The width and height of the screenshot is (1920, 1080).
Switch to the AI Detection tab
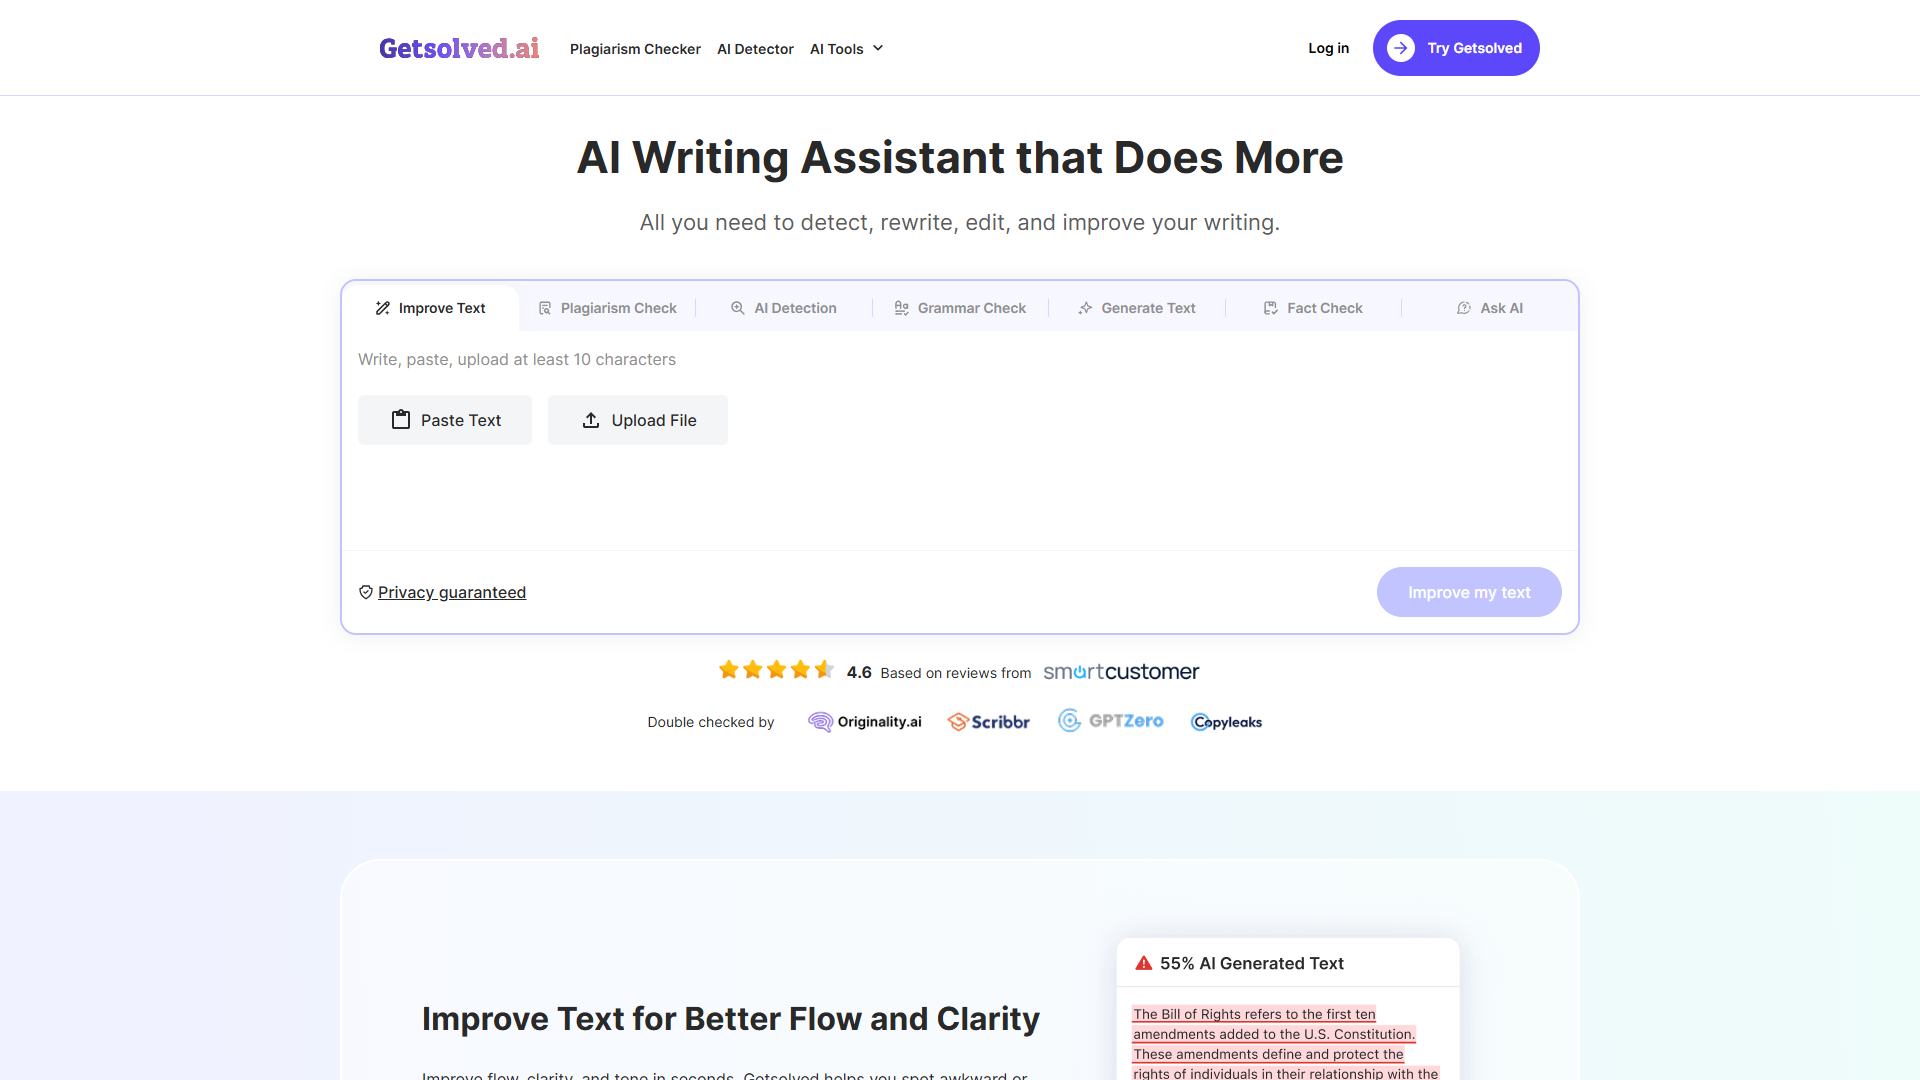point(783,308)
